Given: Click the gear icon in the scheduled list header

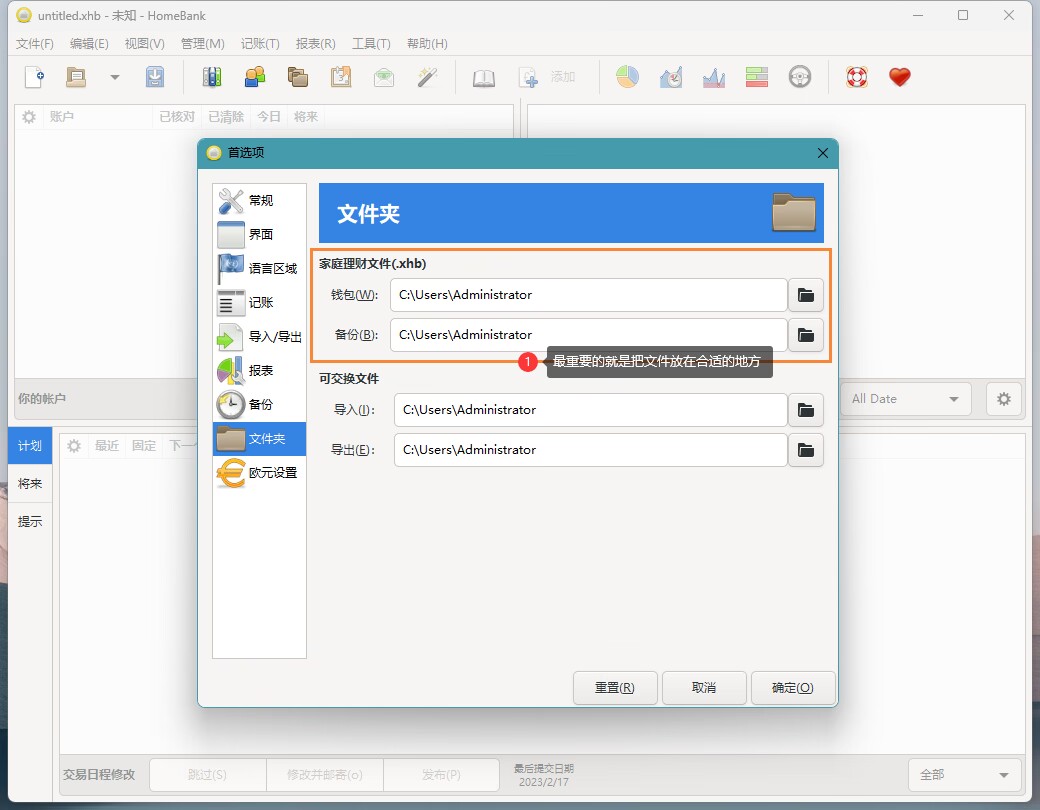Looking at the screenshot, I should (x=74, y=446).
